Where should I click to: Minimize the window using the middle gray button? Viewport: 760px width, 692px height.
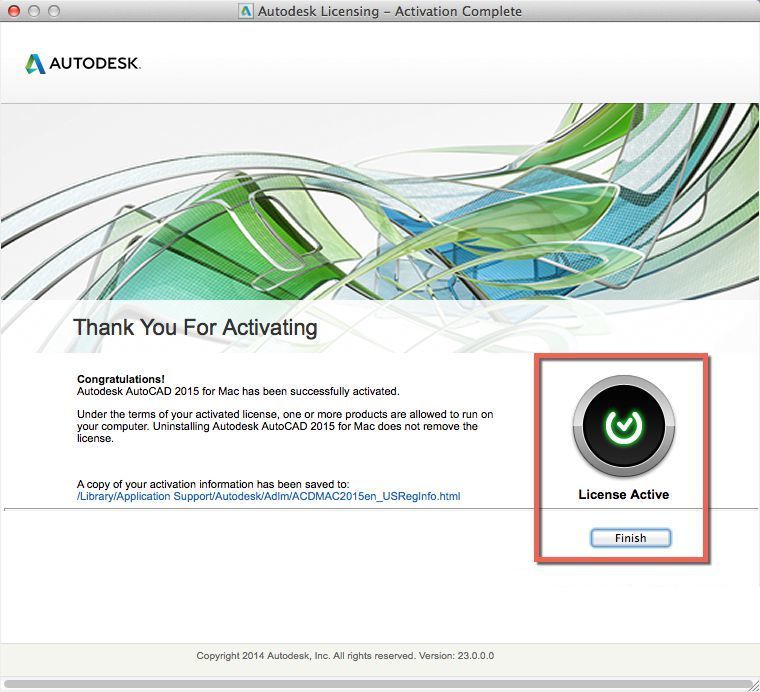point(34,11)
